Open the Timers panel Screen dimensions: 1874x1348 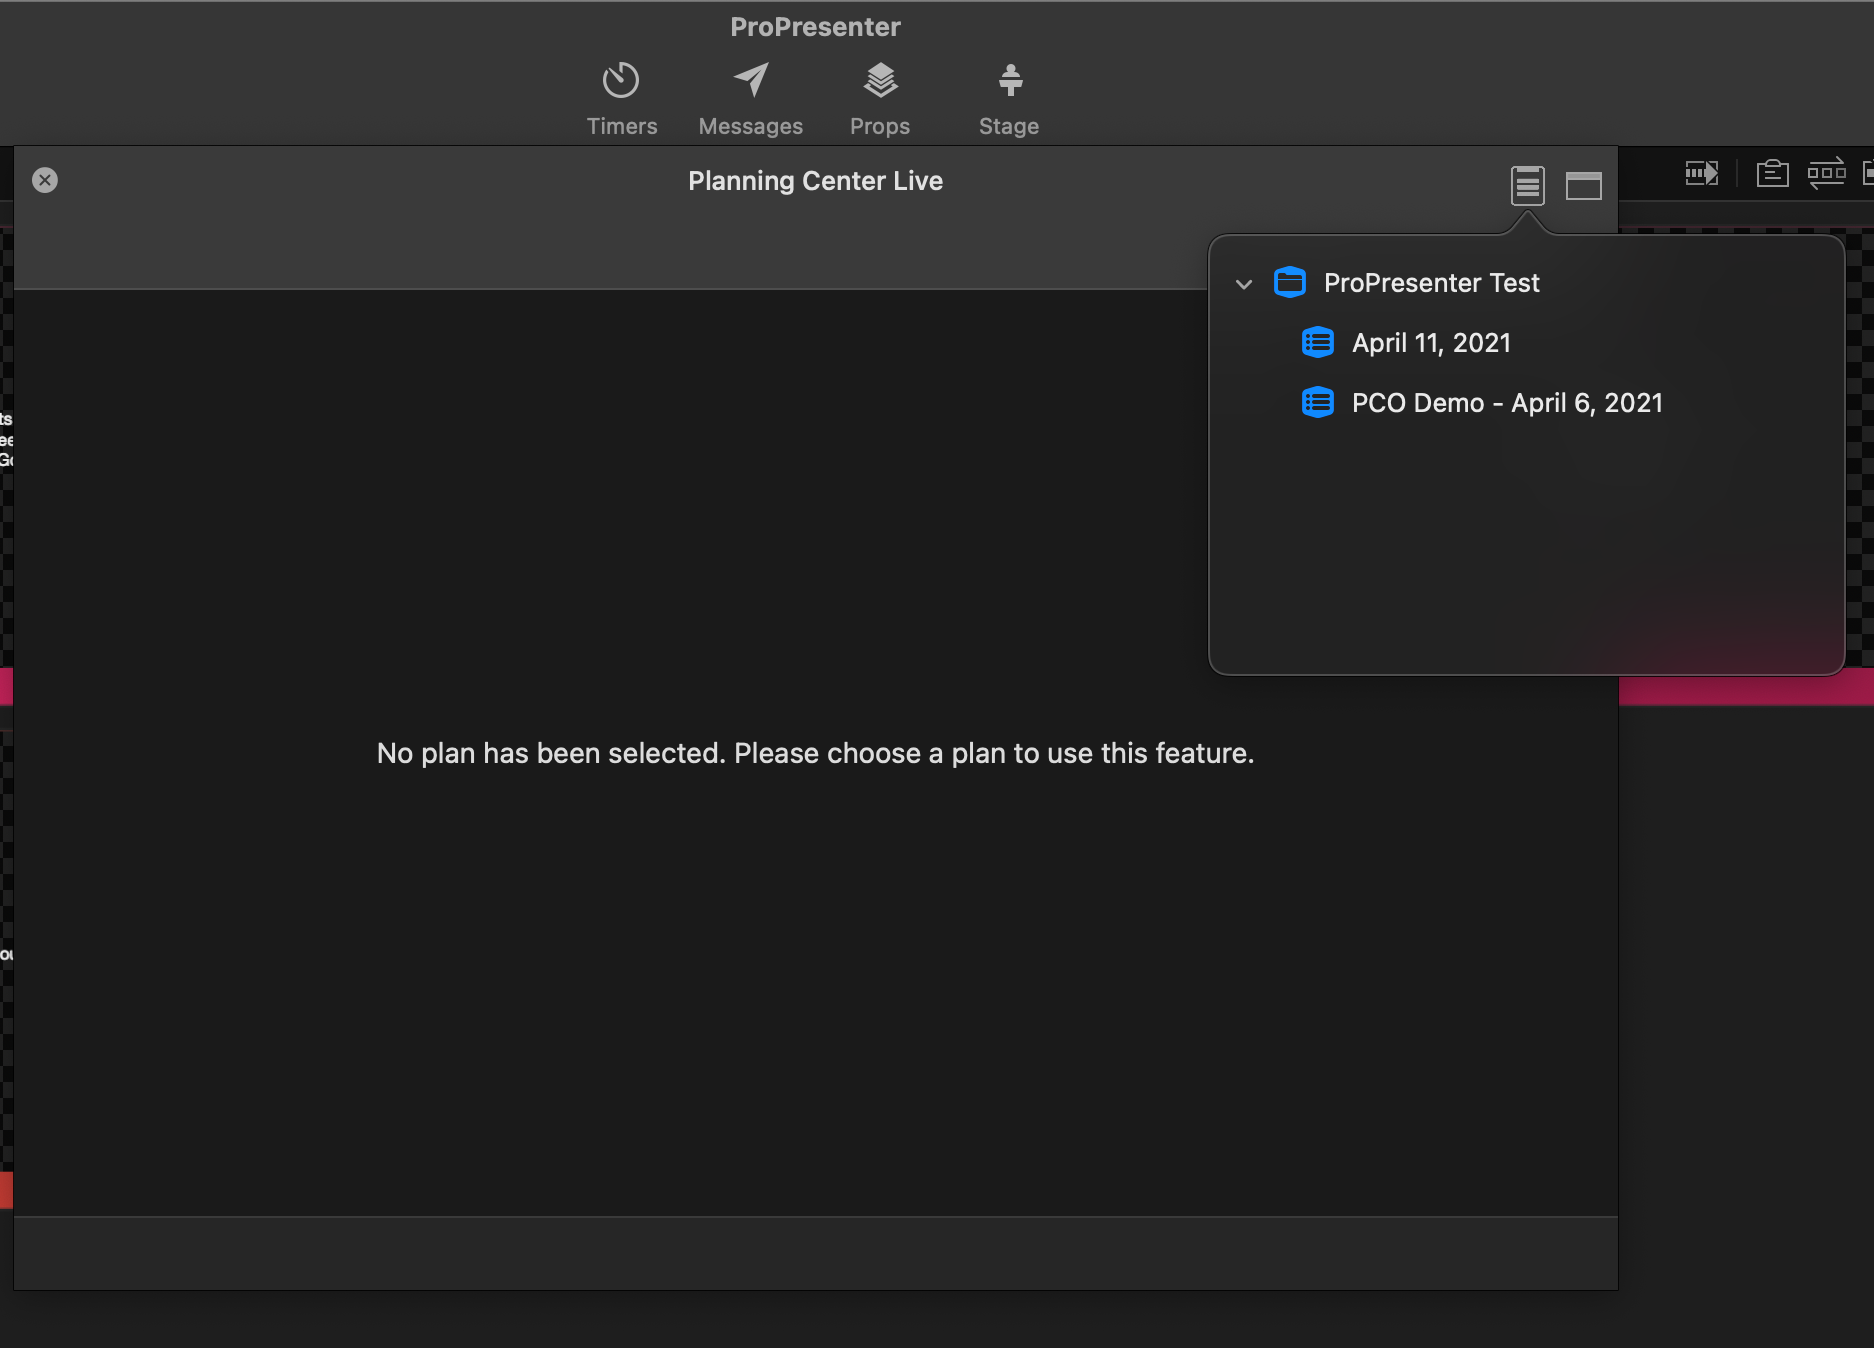tap(621, 99)
